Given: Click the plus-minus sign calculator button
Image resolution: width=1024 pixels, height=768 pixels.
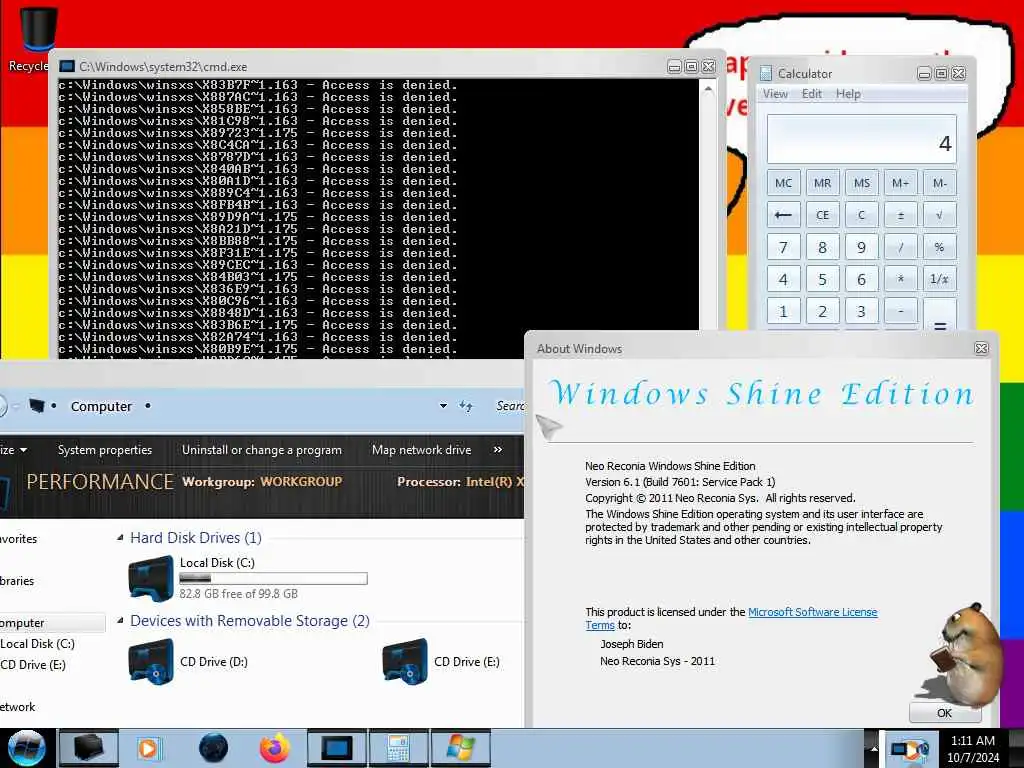Looking at the screenshot, I should 901,215.
